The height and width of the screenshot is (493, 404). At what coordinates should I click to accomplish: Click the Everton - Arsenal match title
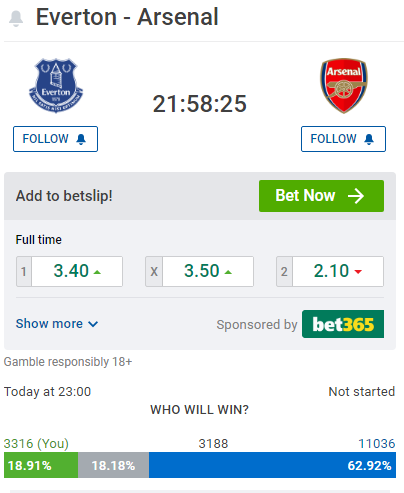point(127,17)
